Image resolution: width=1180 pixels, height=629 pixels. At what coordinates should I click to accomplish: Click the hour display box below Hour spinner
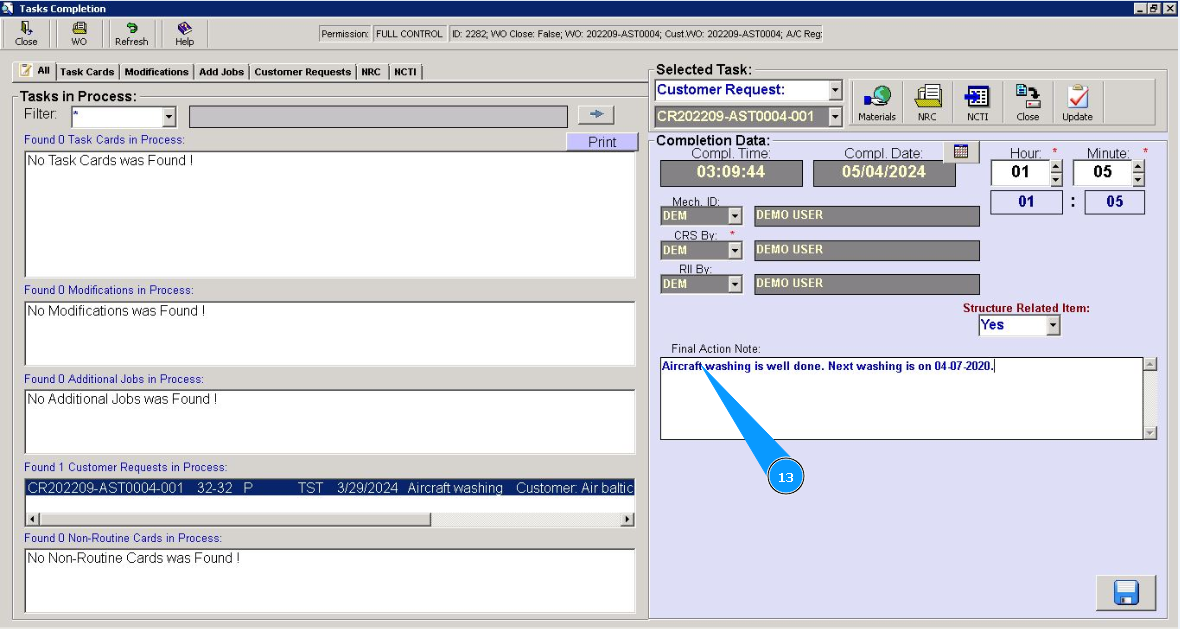[x=1026, y=202]
